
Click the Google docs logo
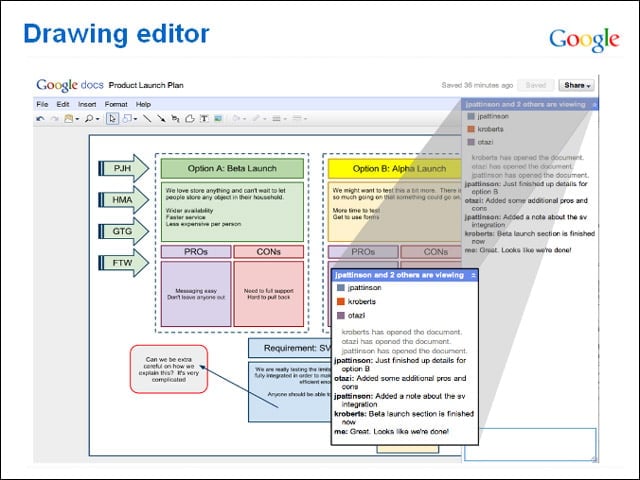70,85
